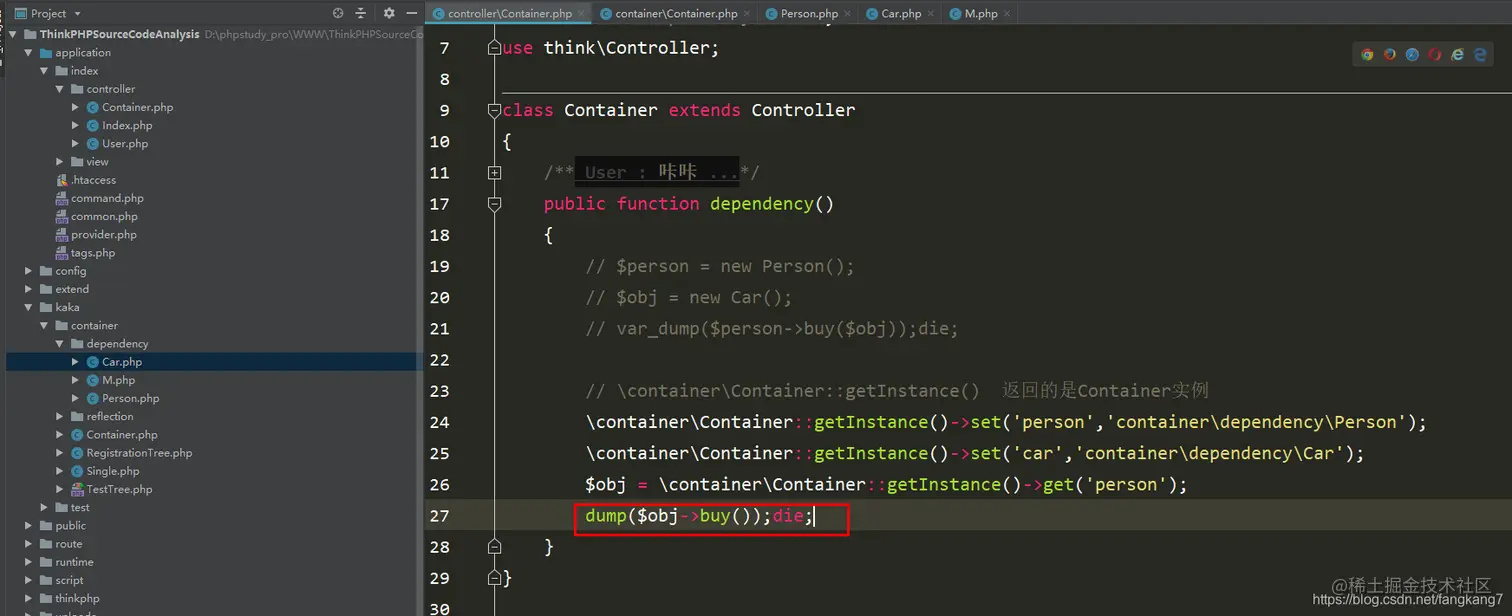This screenshot has height=616, width=1512.
Task: Click the Collapse All icon in Project panel
Action: 362,13
